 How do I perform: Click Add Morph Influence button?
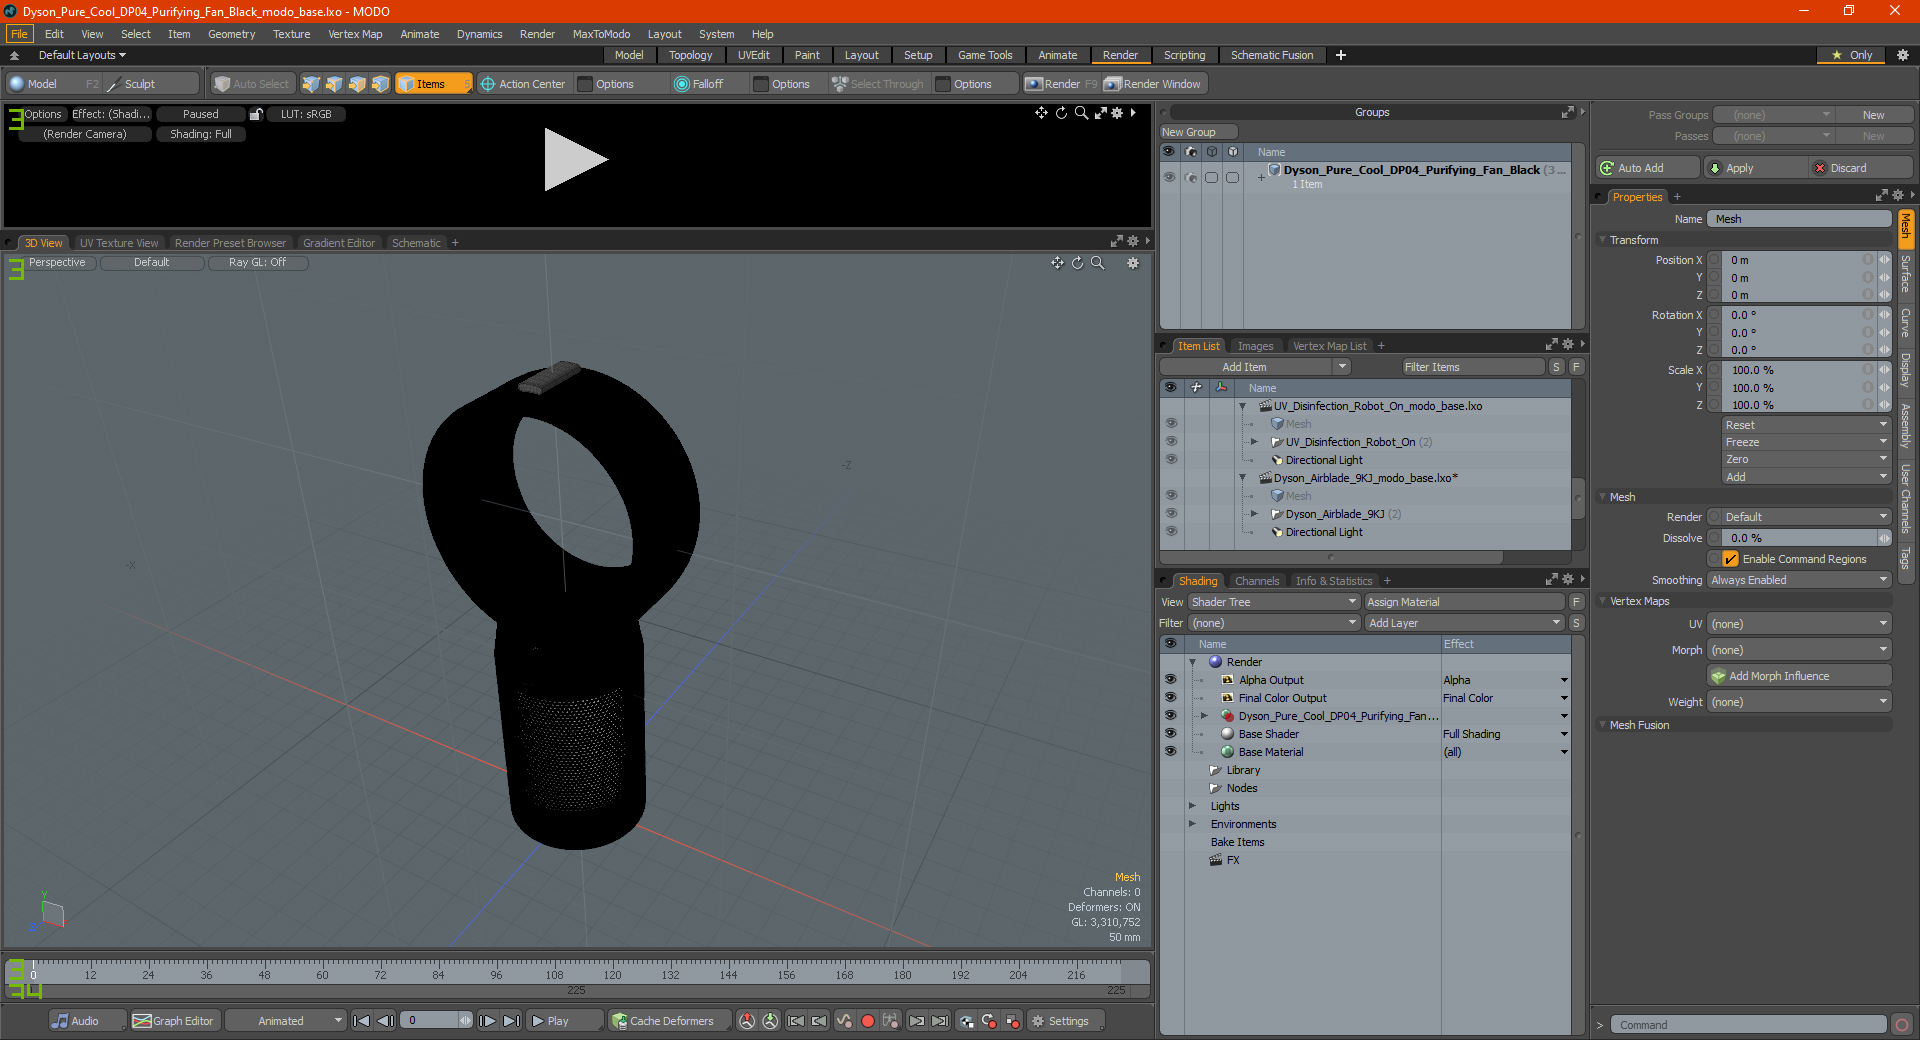point(1799,676)
